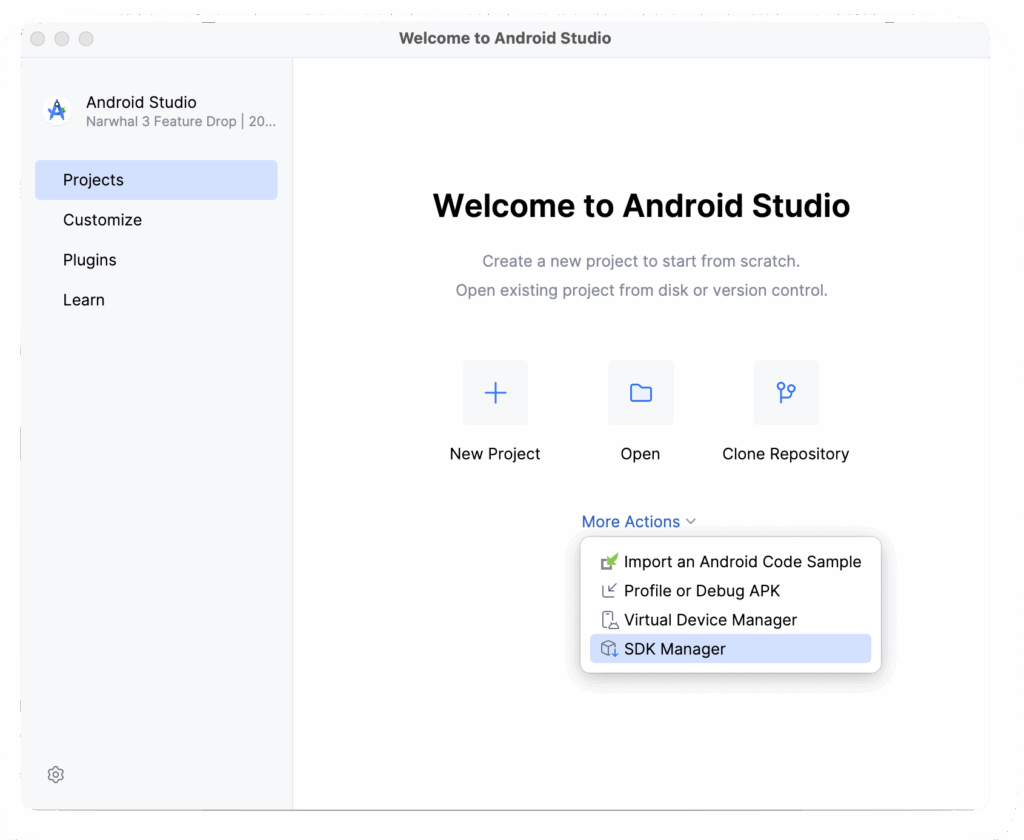Click the Clone Repository branch icon
1024x840 pixels.
click(786, 393)
